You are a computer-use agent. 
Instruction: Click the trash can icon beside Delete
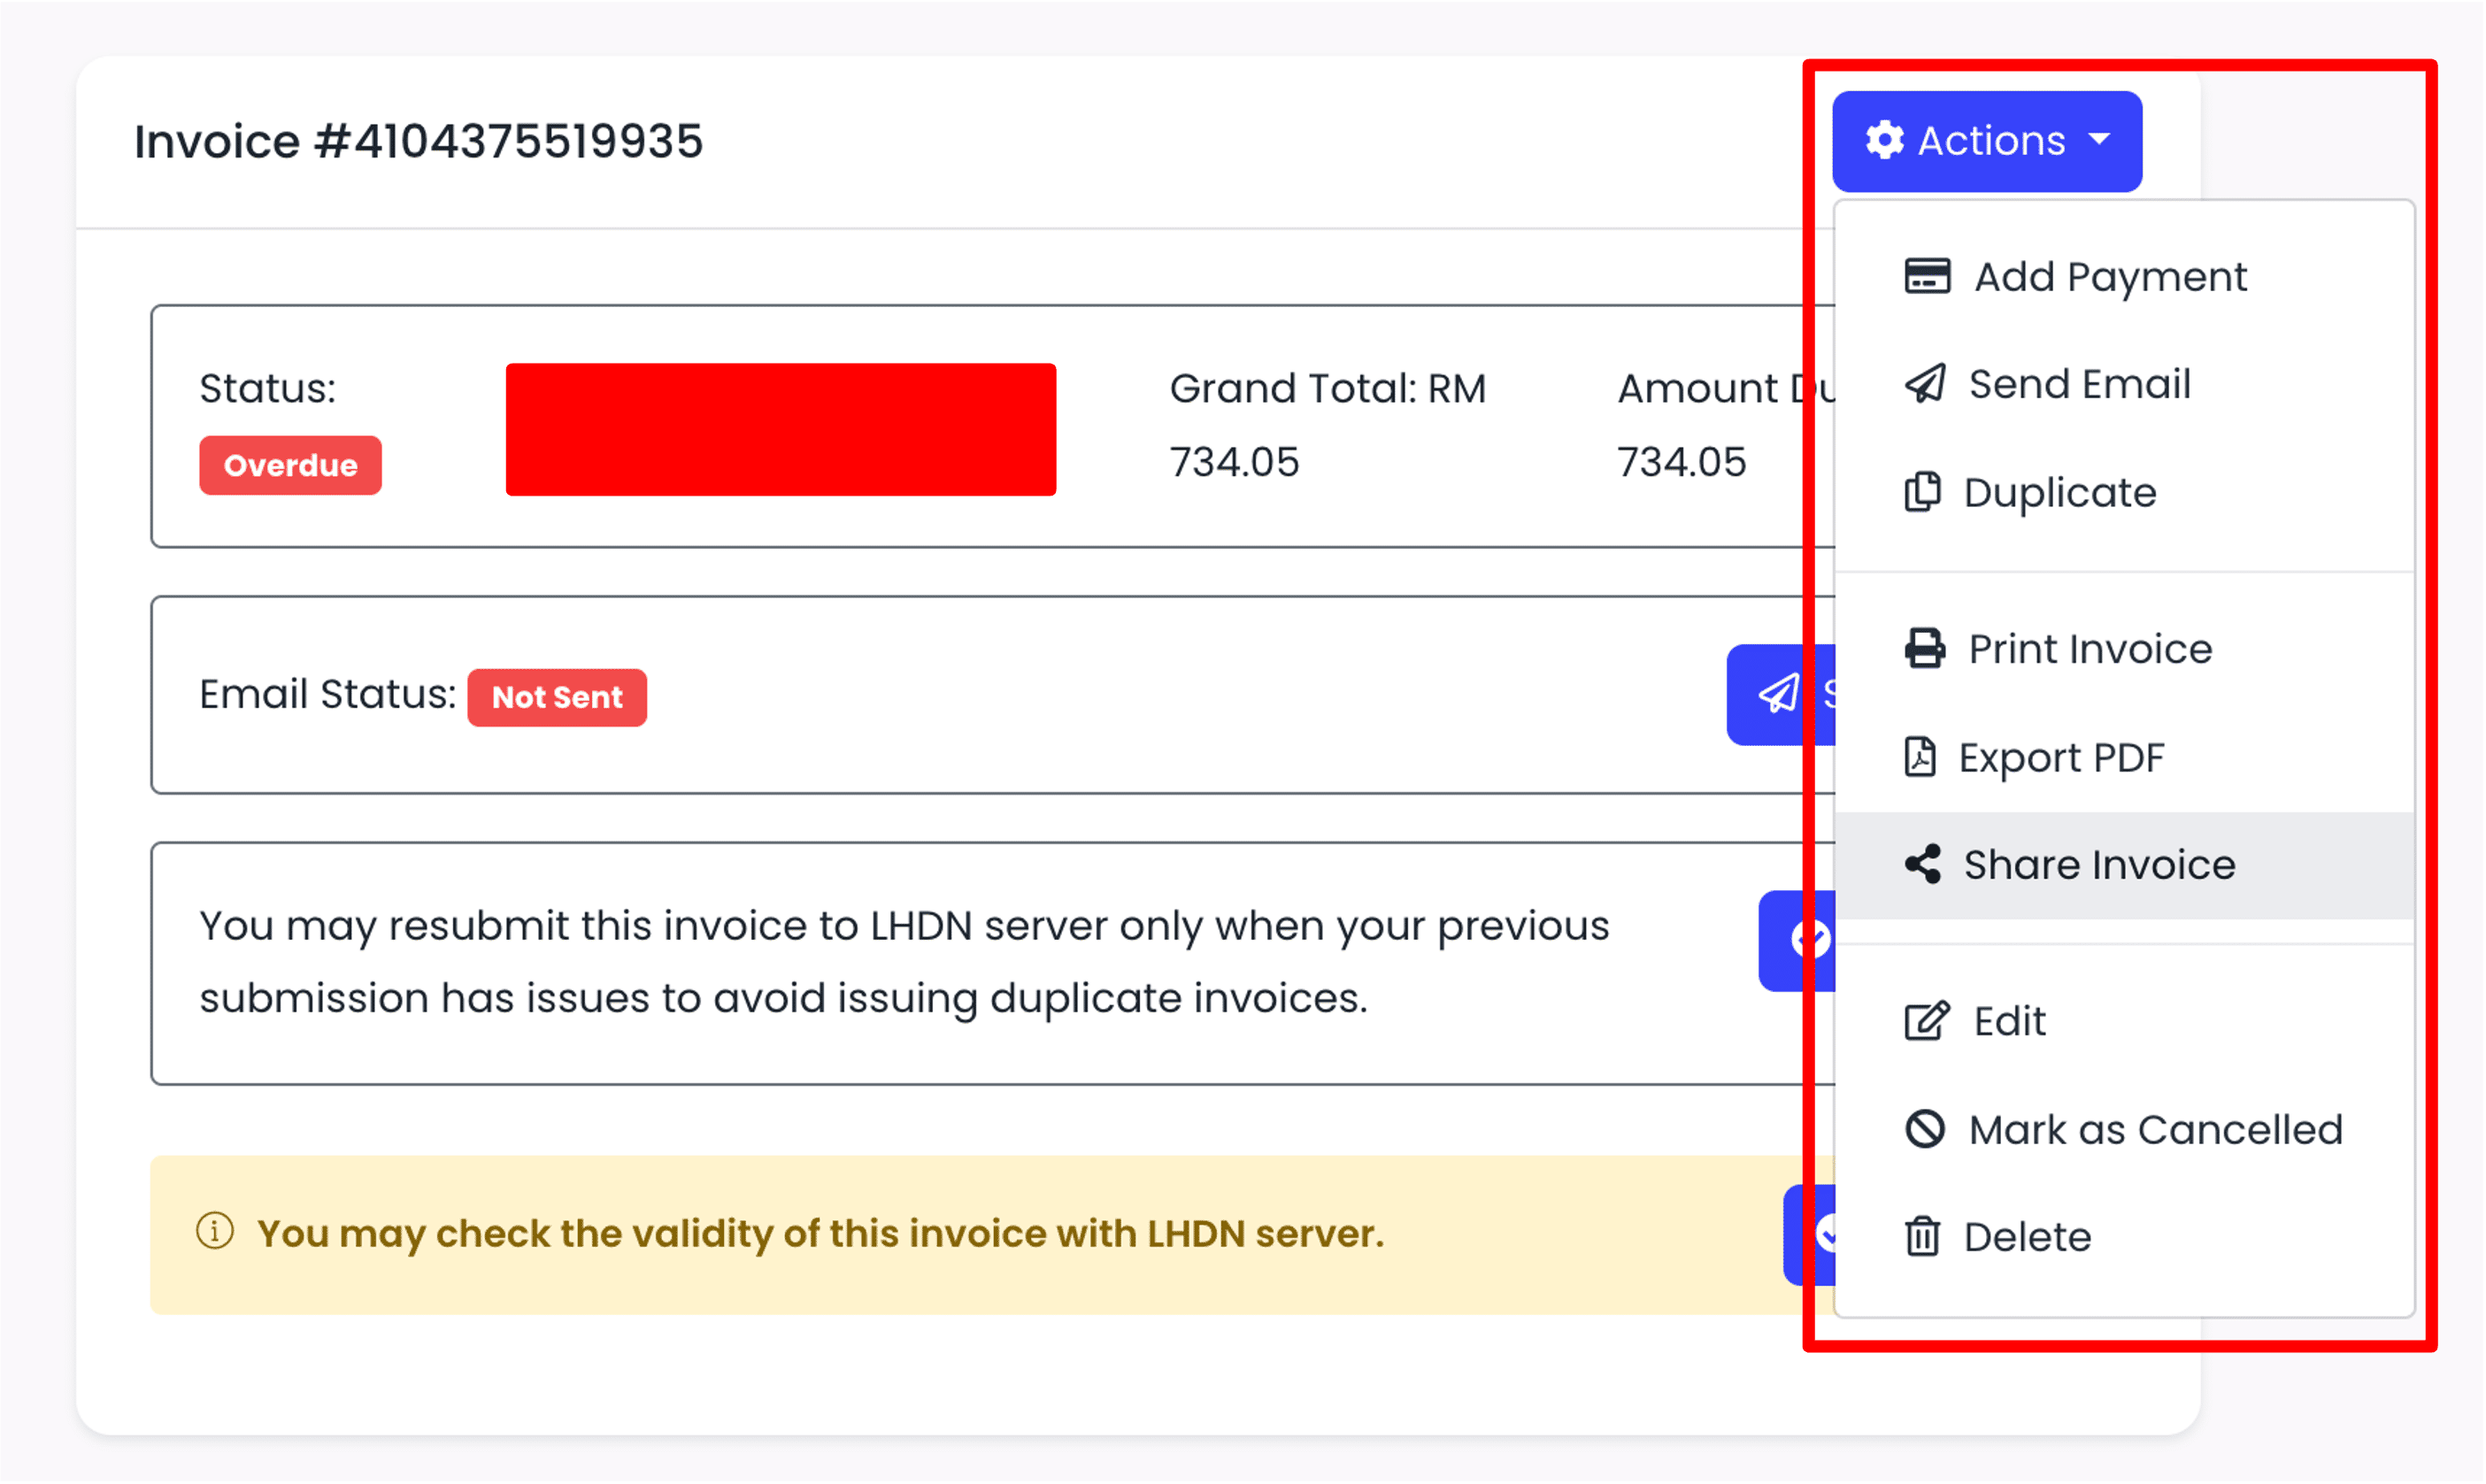[x=1922, y=1237]
